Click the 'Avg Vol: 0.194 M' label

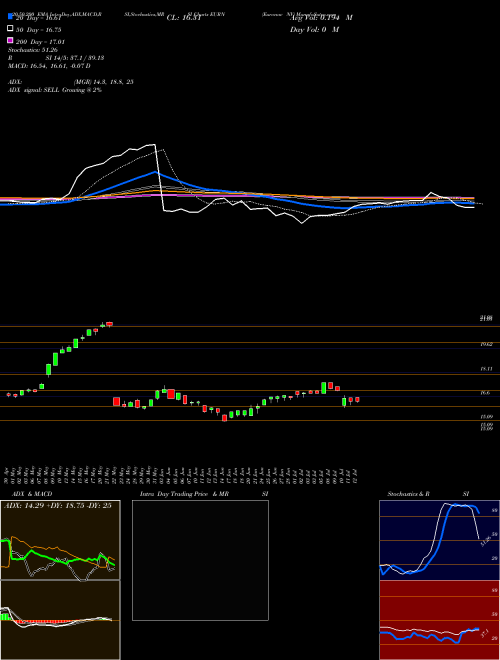pyautogui.click(x=322, y=18)
